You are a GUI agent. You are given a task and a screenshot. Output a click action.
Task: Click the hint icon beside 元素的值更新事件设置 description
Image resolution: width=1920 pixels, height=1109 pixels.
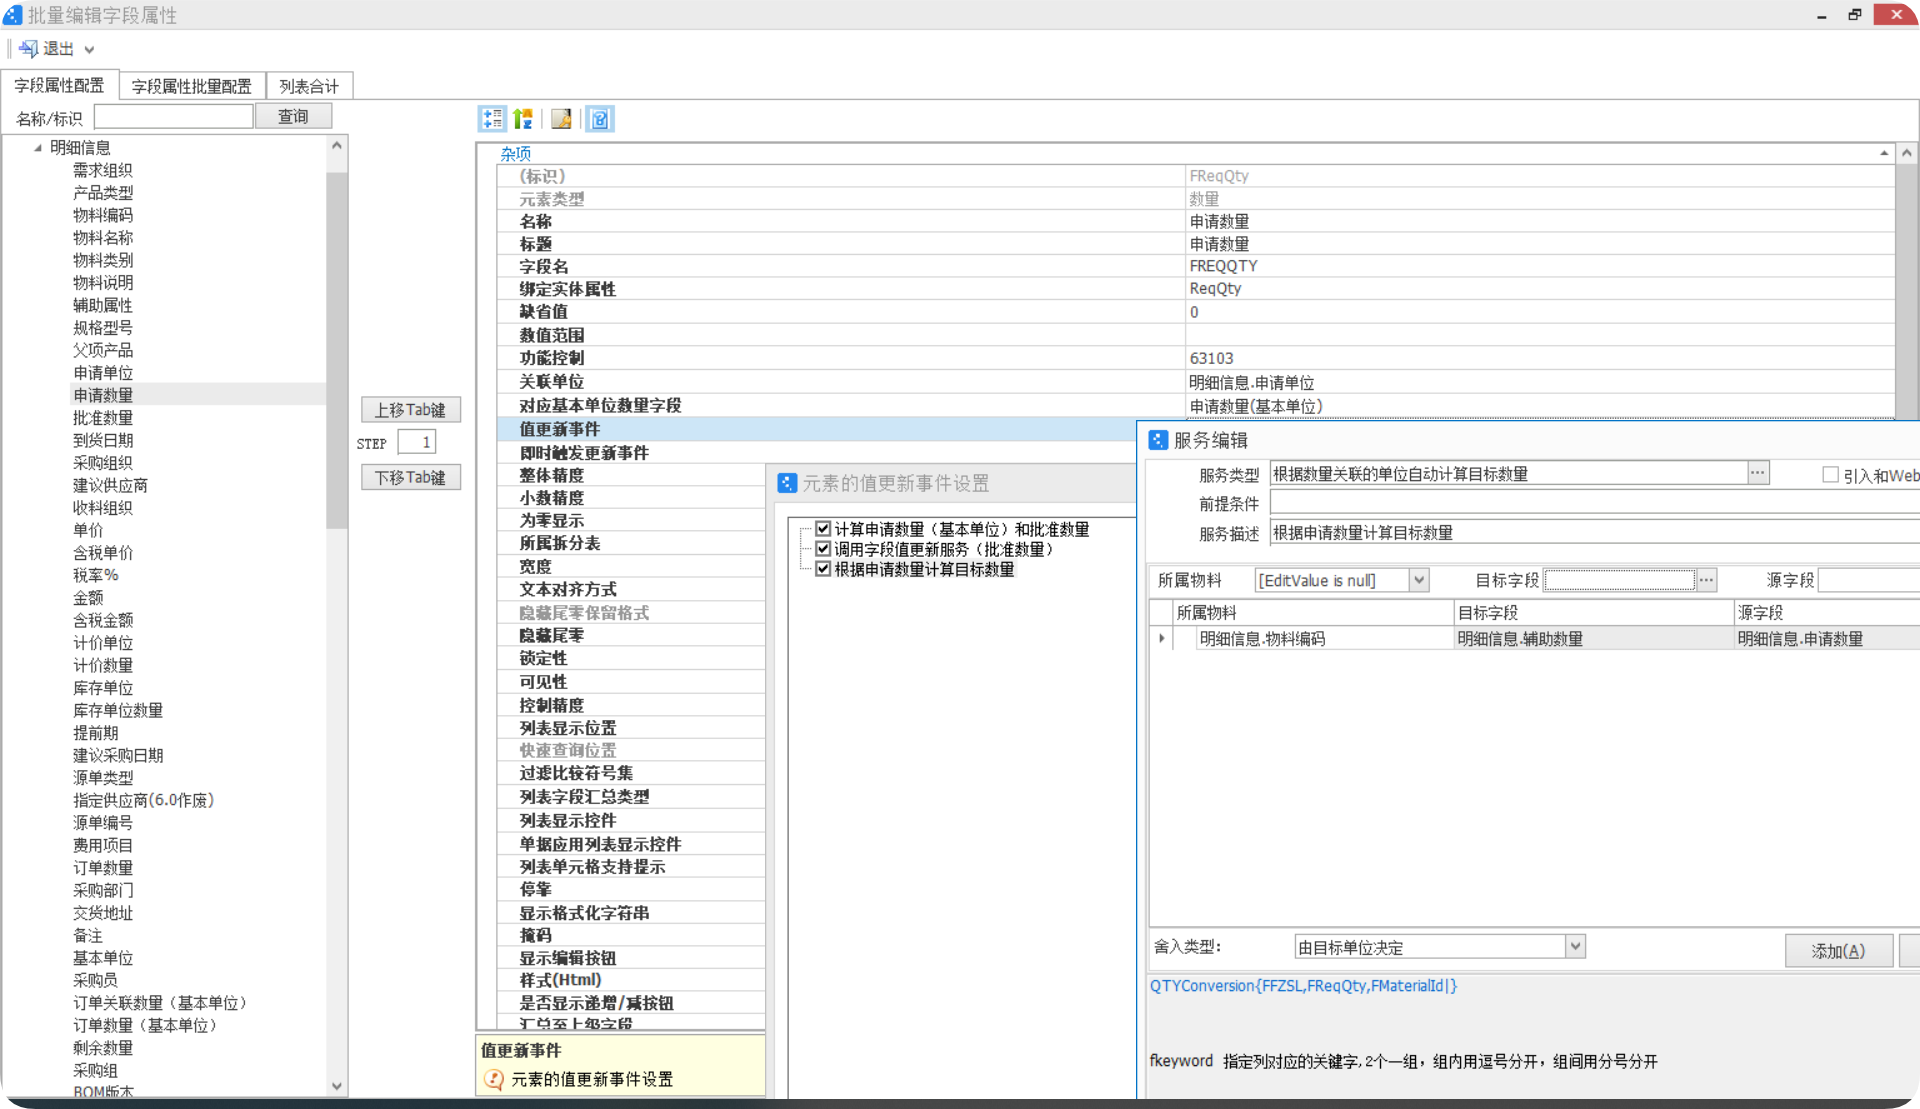[x=494, y=1079]
